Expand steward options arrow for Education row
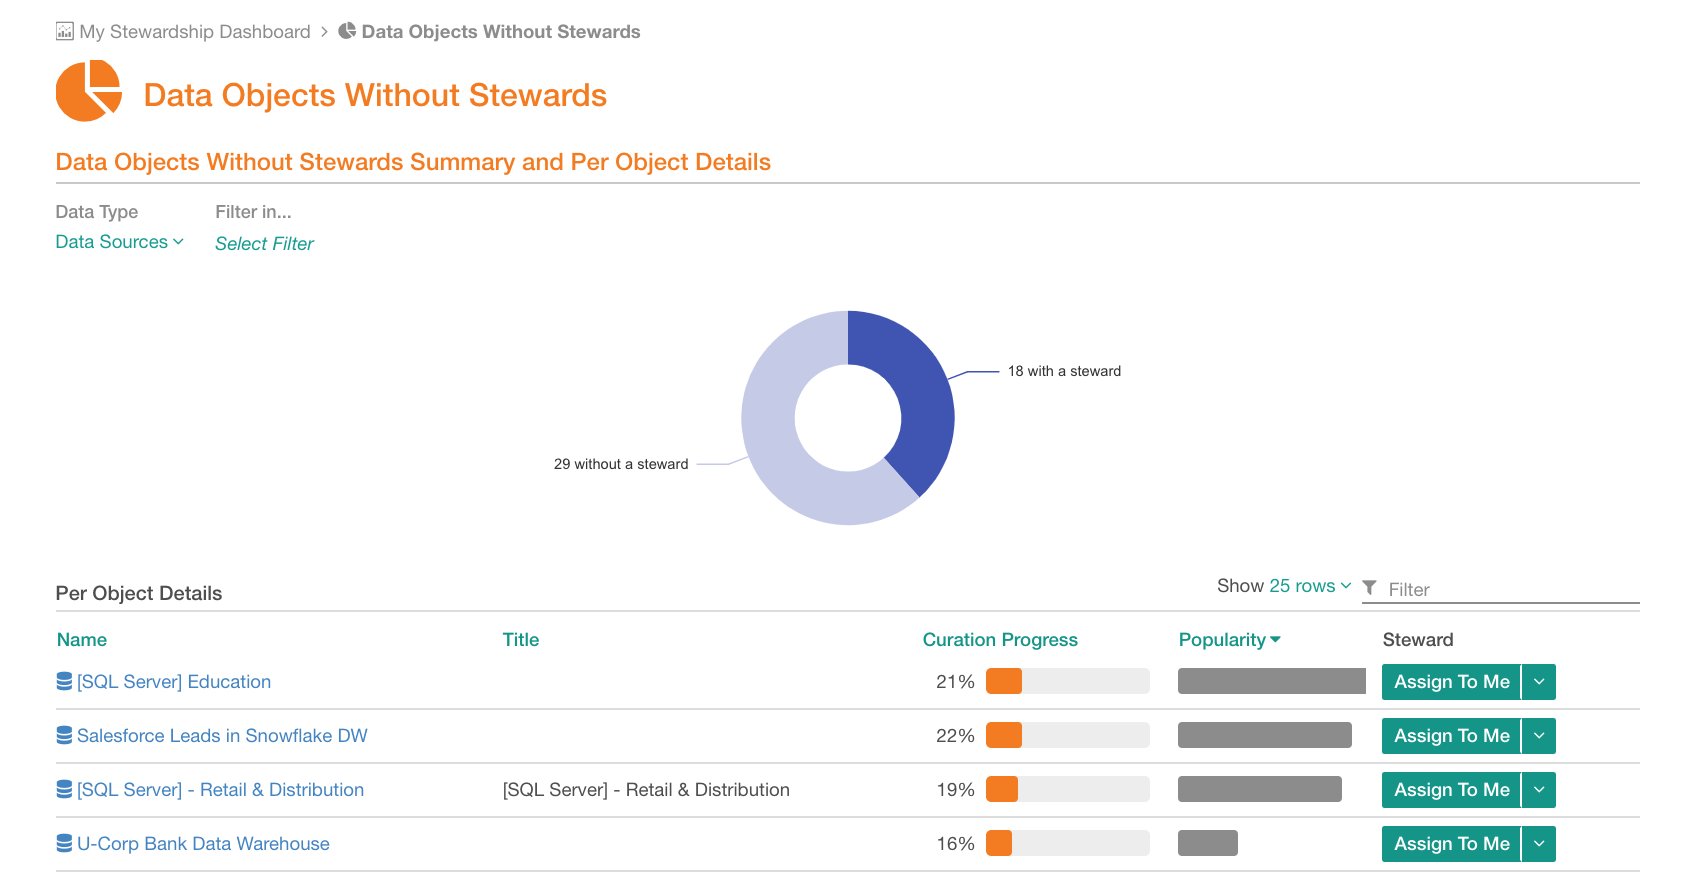Image resolution: width=1694 pixels, height=876 pixels. coord(1539,682)
